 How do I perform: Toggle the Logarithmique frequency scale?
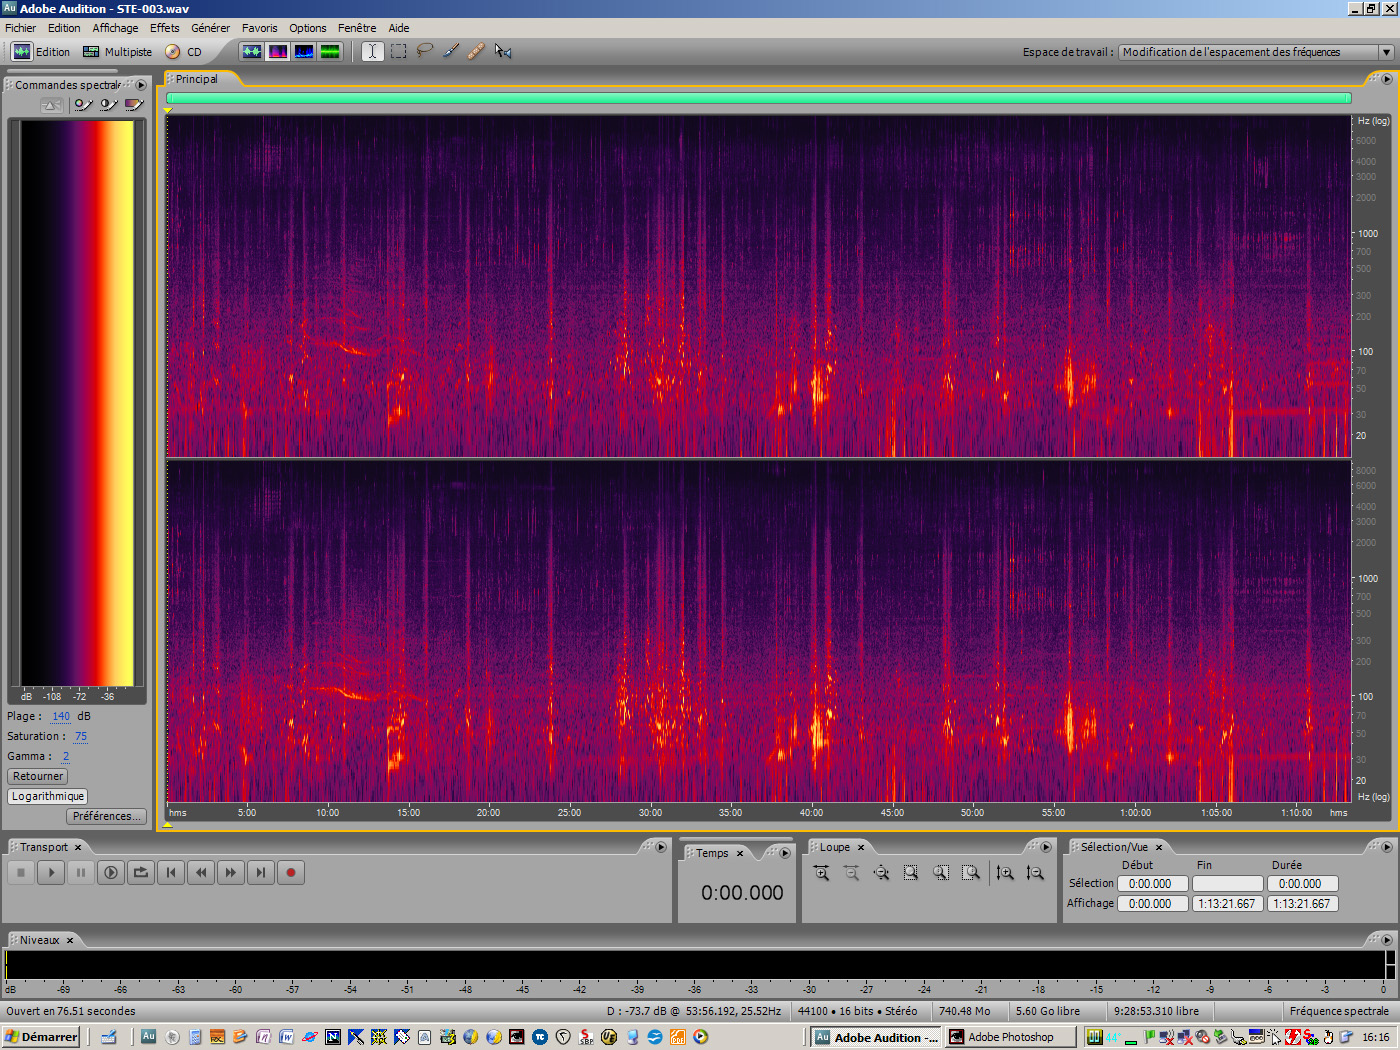click(47, 796)
